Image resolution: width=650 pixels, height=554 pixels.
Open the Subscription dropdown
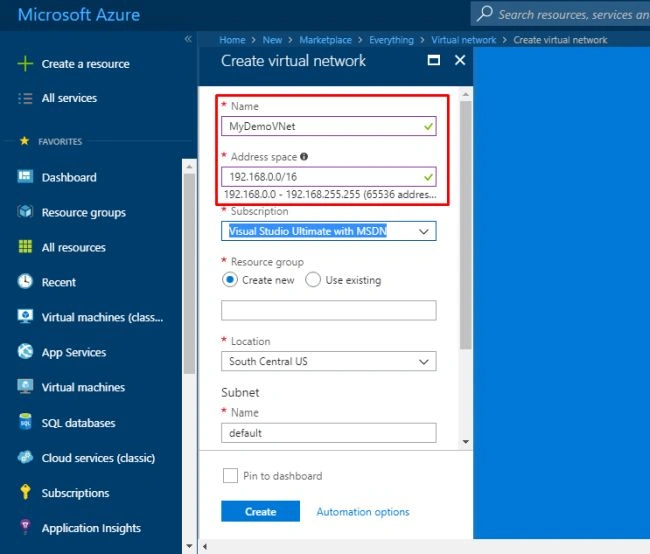point(328,231)
